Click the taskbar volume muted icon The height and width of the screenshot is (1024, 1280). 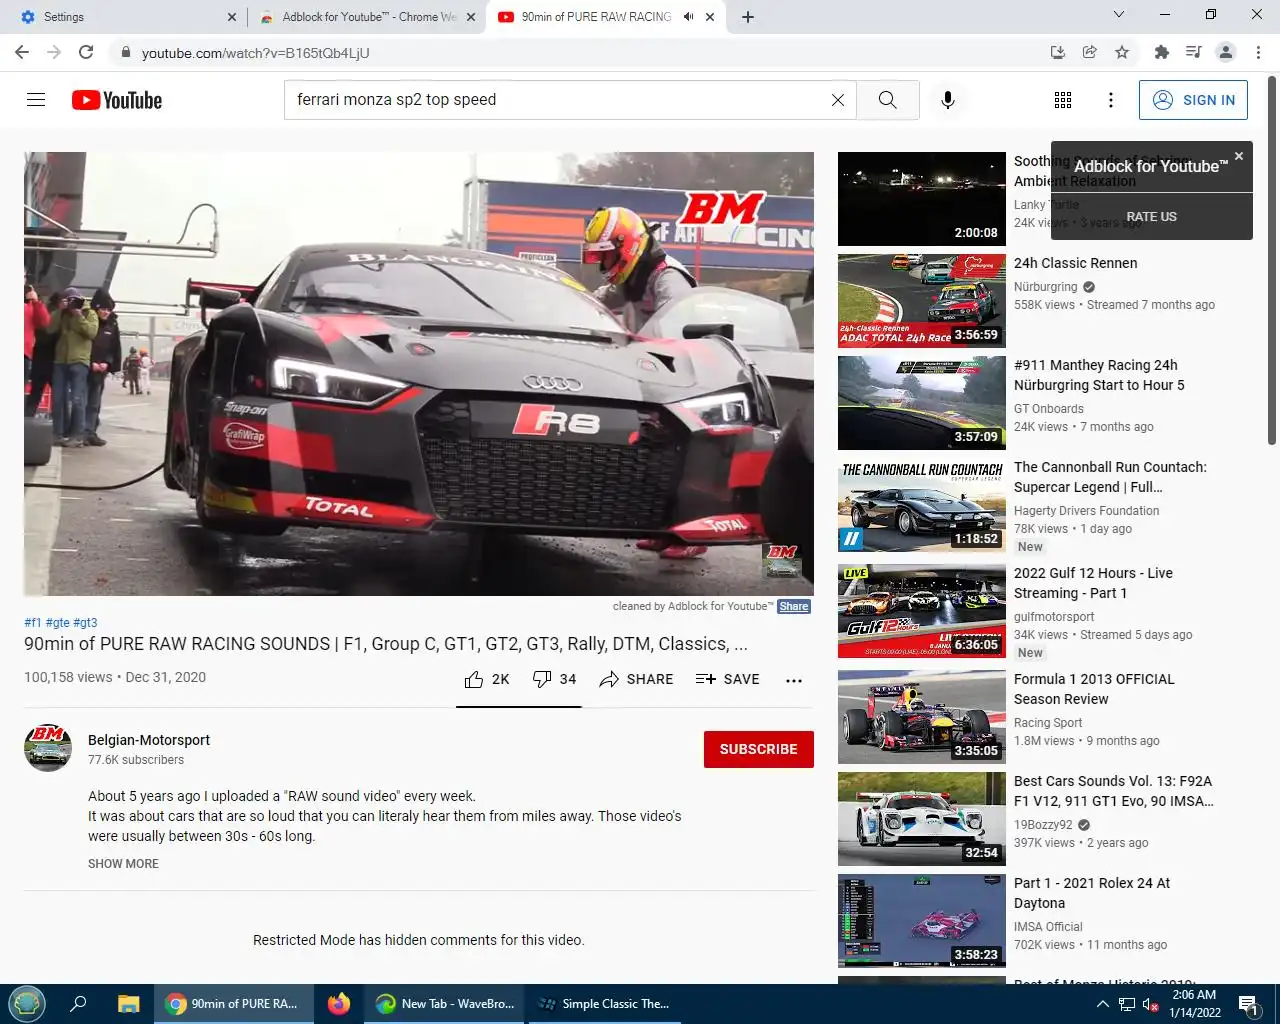click(x=1151, y=1004)
